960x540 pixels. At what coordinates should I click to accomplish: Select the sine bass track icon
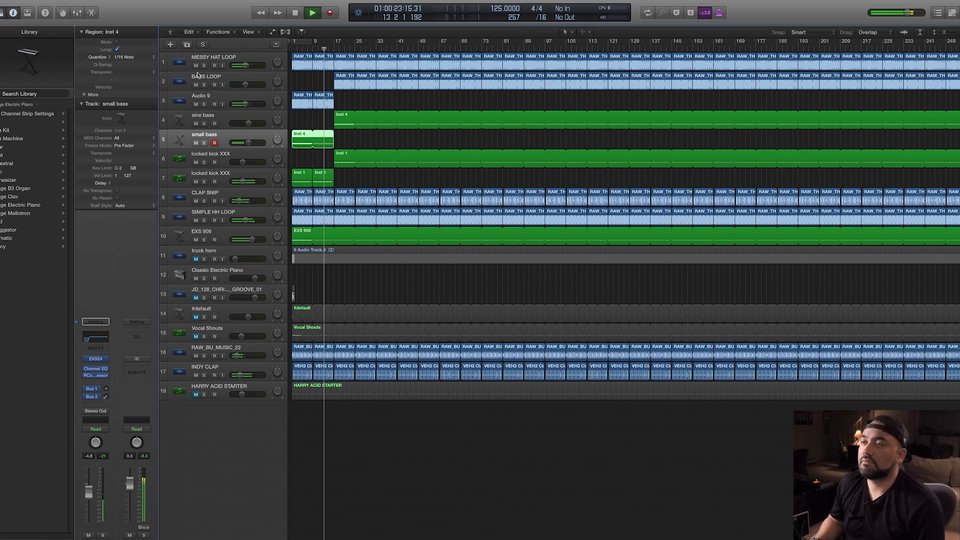coord(179,120)
